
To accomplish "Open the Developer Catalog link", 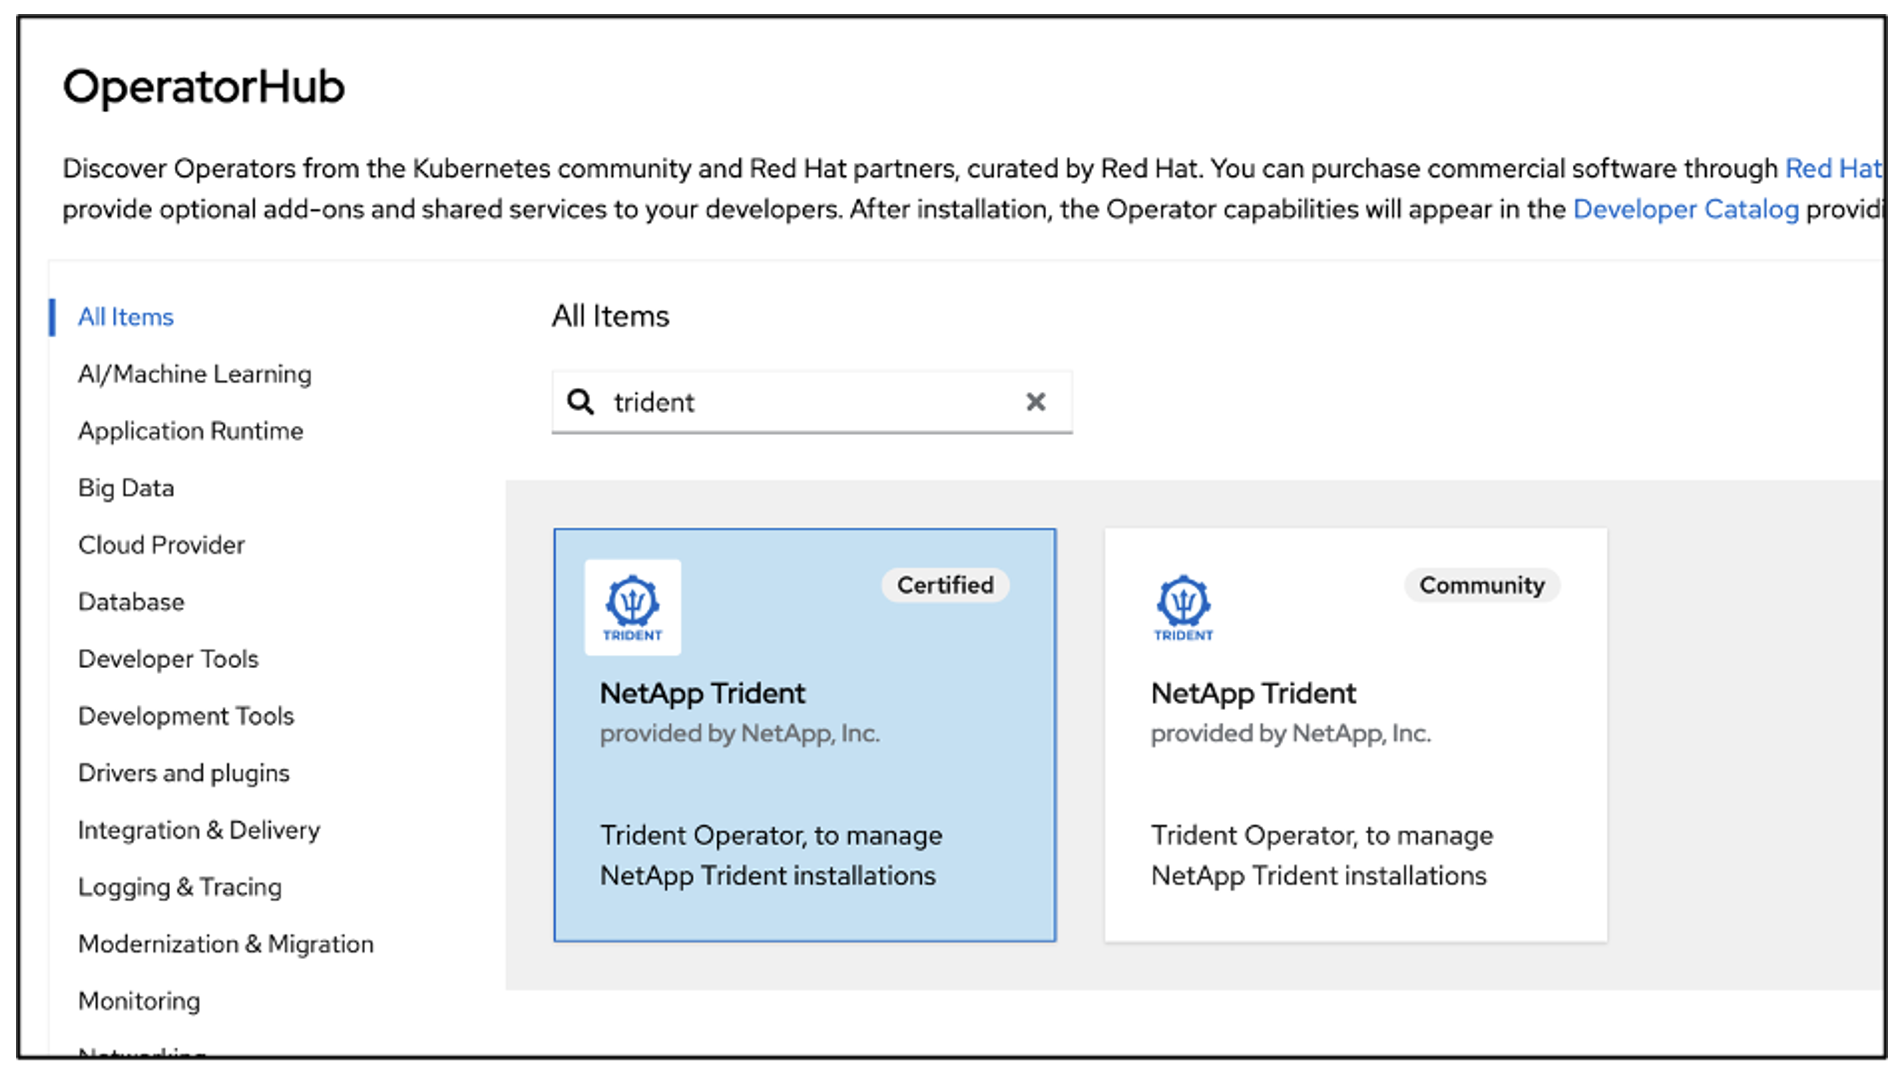I will coord(1685,209).
